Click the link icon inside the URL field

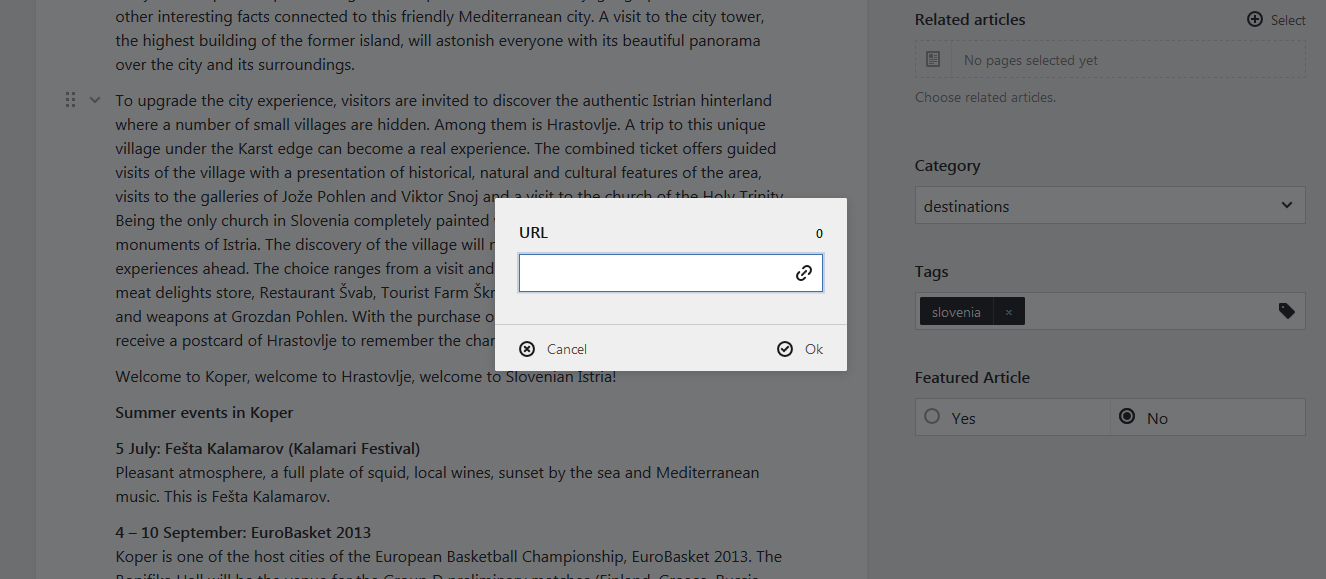(x=804, y=272)
